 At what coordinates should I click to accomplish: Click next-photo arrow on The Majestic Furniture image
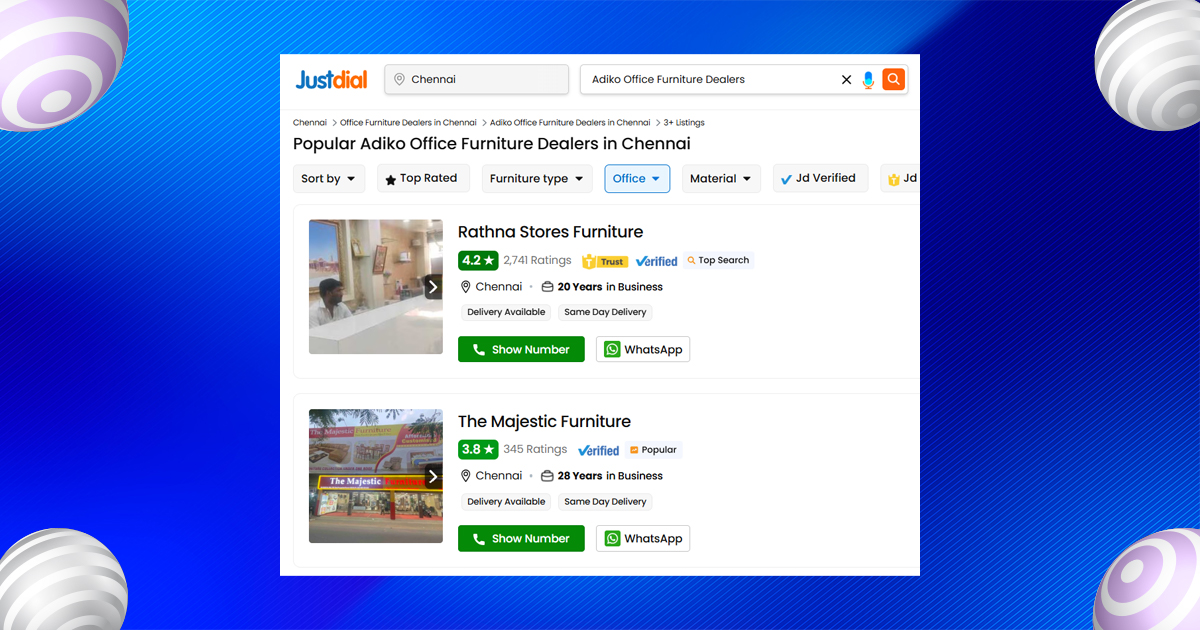[433, 476]
